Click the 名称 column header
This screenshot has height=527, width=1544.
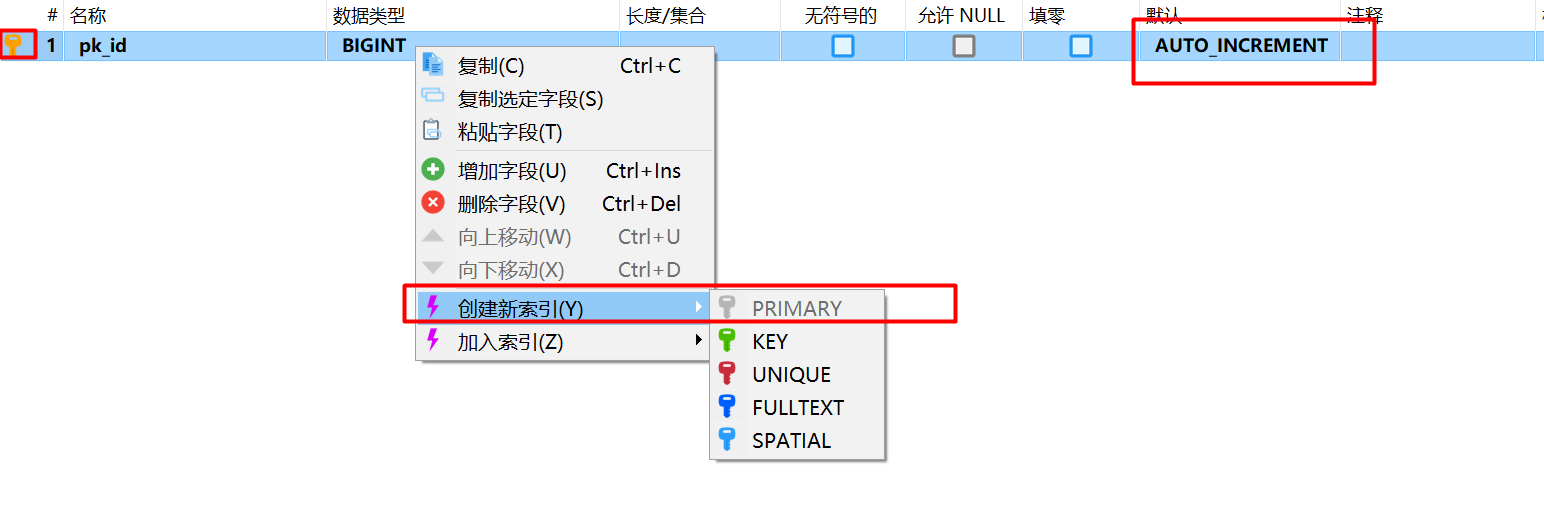pos(88,16)
